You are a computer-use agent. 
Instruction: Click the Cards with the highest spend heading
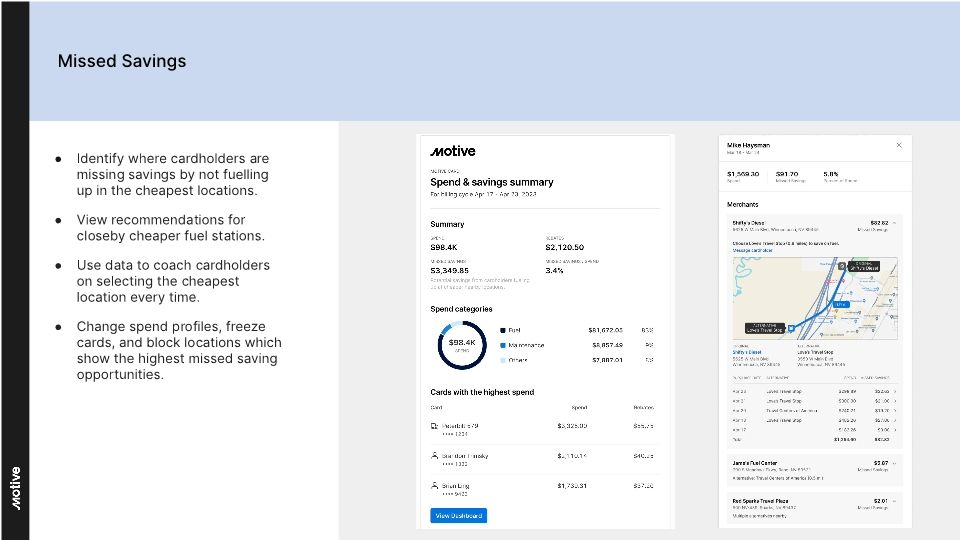click(482, 392)
